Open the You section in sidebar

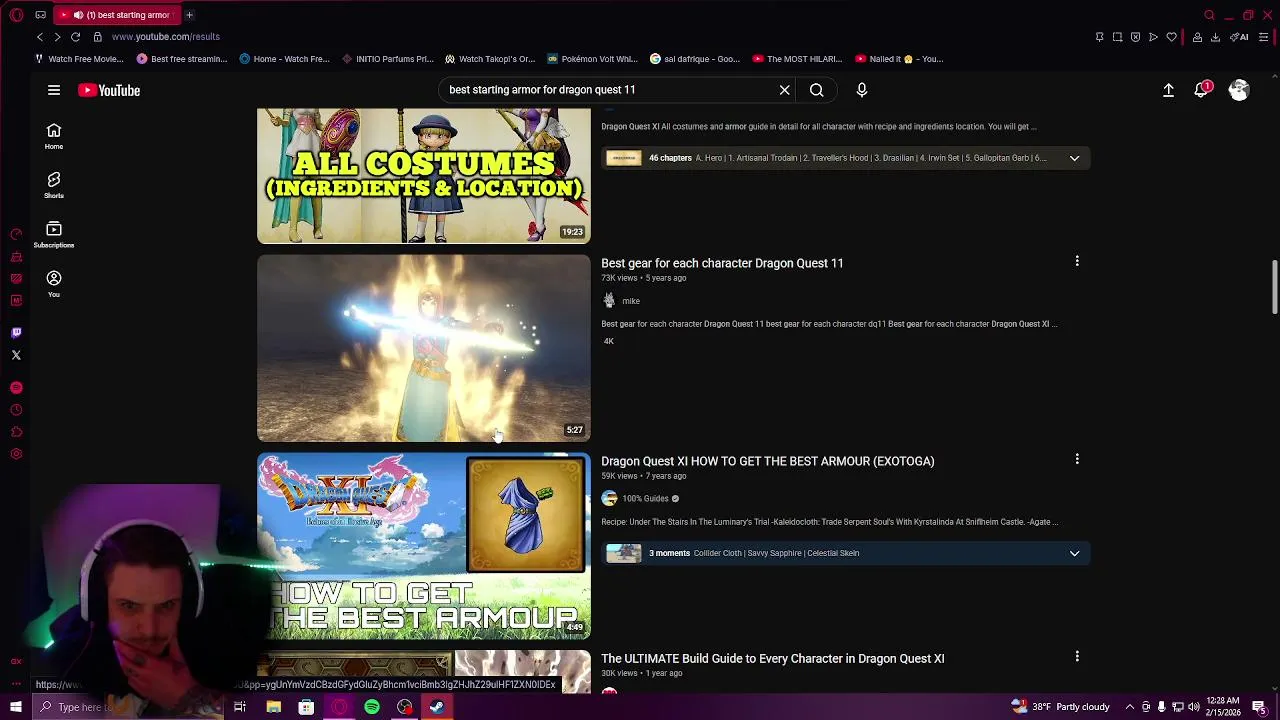(54, 284)
